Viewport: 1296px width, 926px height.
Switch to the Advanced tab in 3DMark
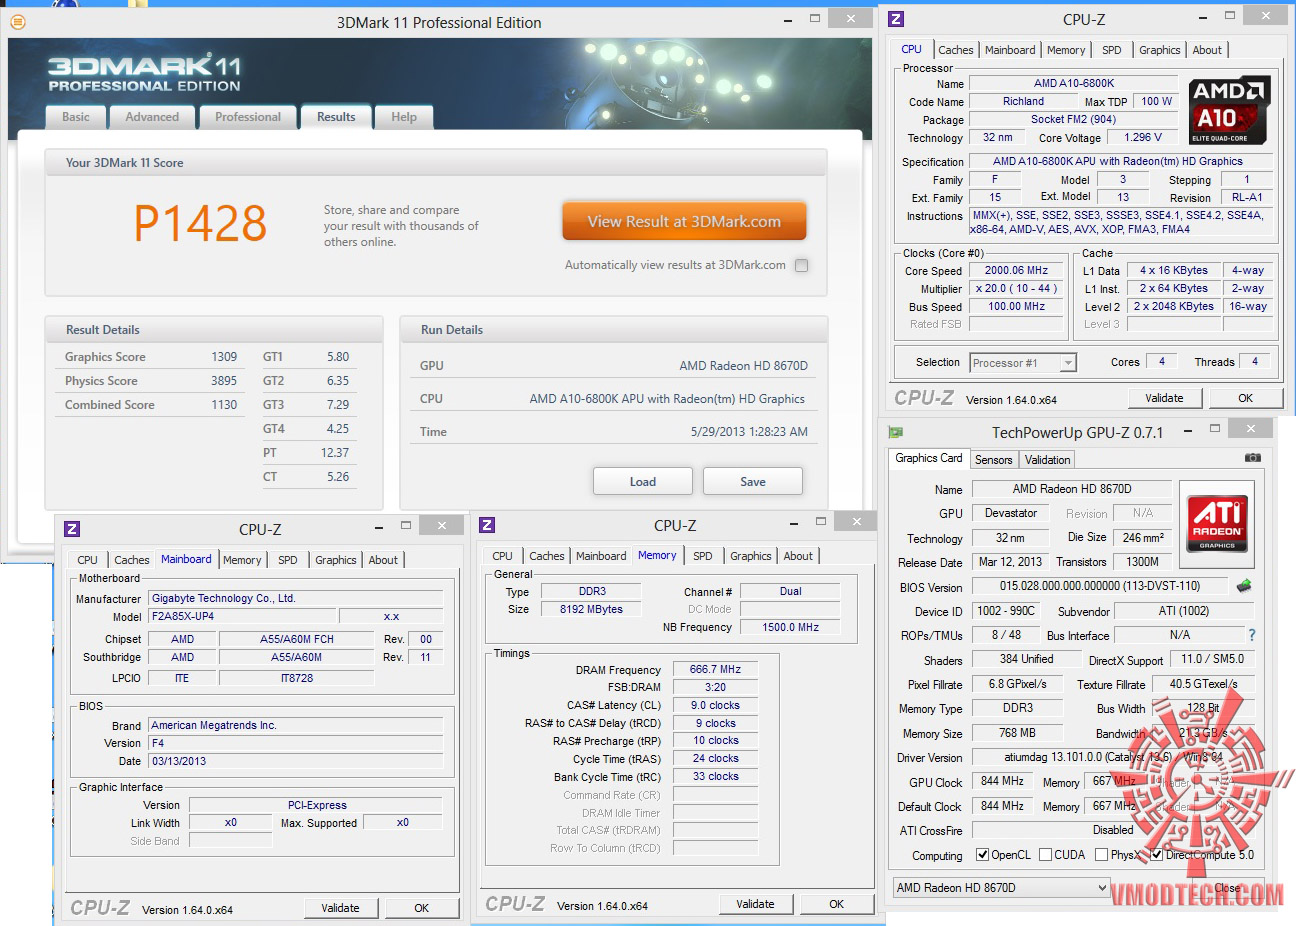pyautogui.click(x=152, y=117)
